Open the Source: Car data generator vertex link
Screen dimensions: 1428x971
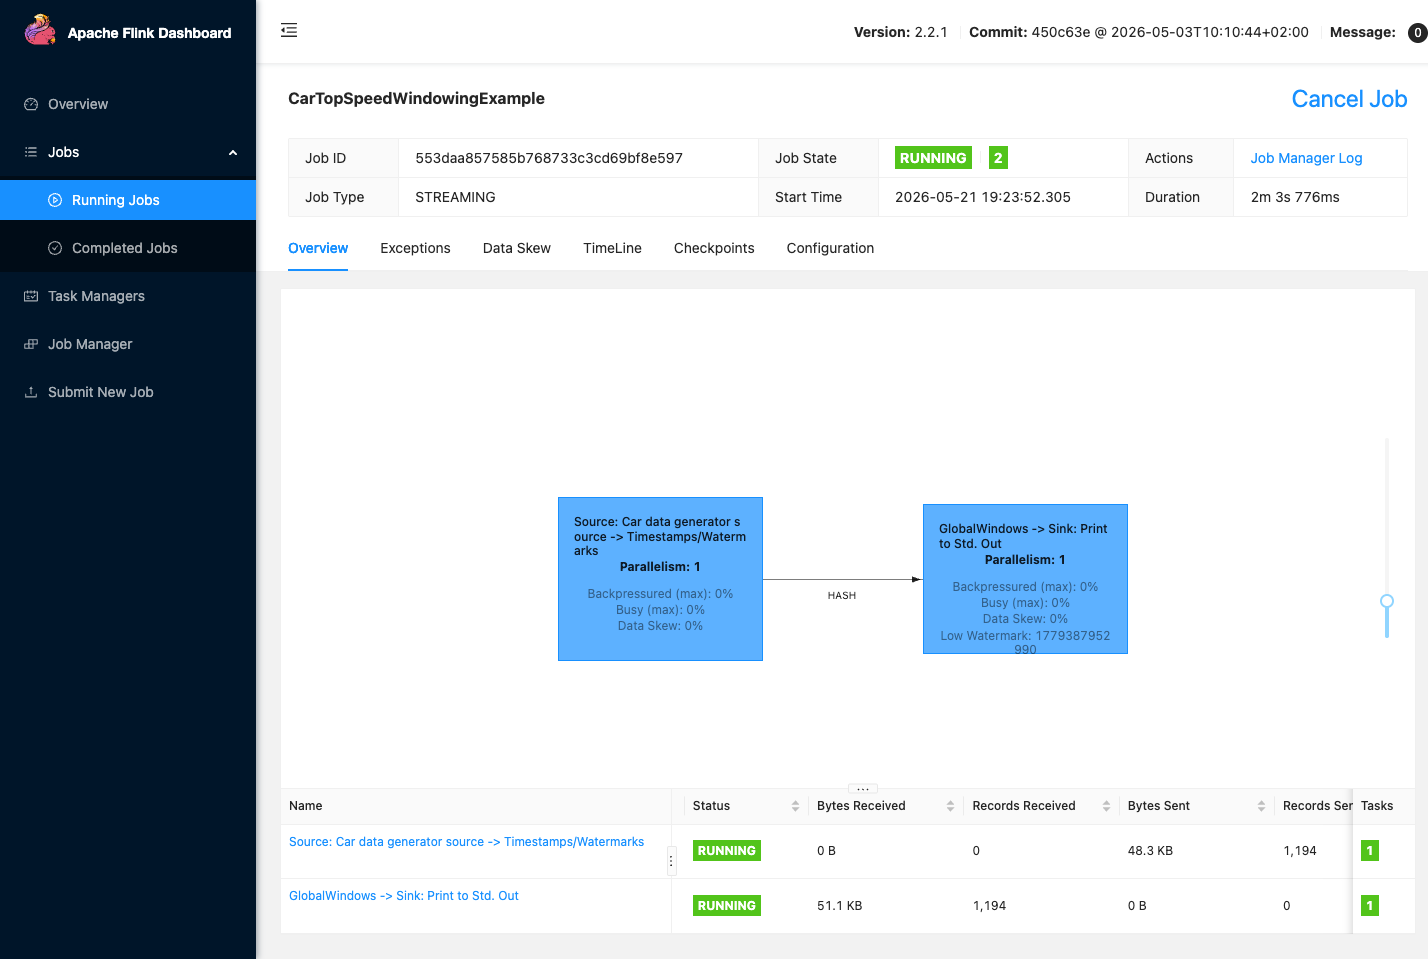466,842
